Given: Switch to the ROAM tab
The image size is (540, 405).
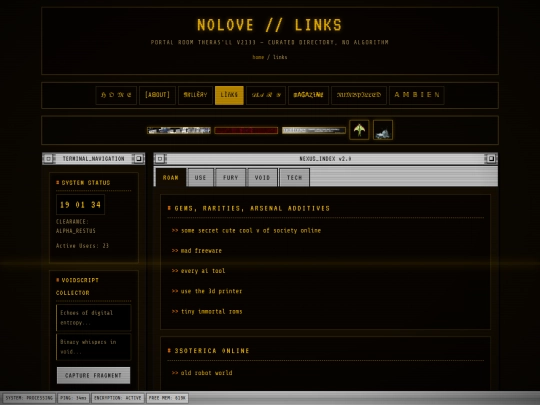Looking at the screenshot, I should tap(171, 178).
